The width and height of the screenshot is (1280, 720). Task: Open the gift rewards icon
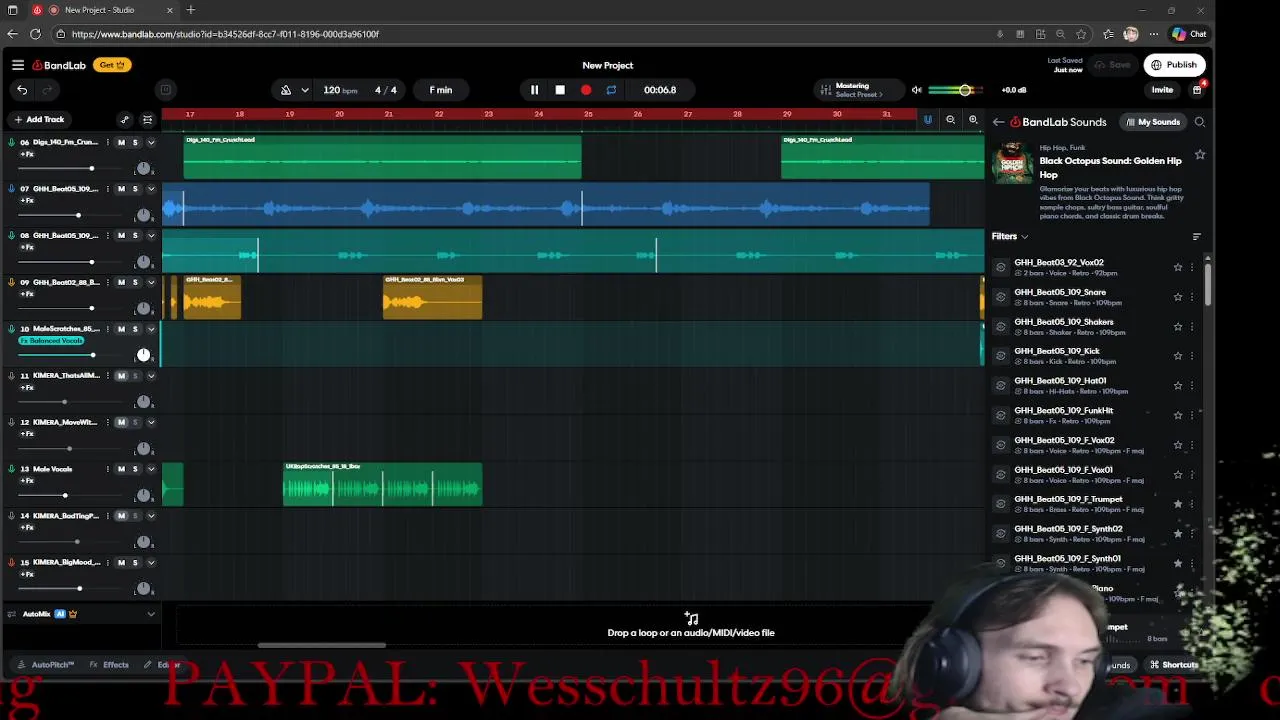[x=1197, y=90]
